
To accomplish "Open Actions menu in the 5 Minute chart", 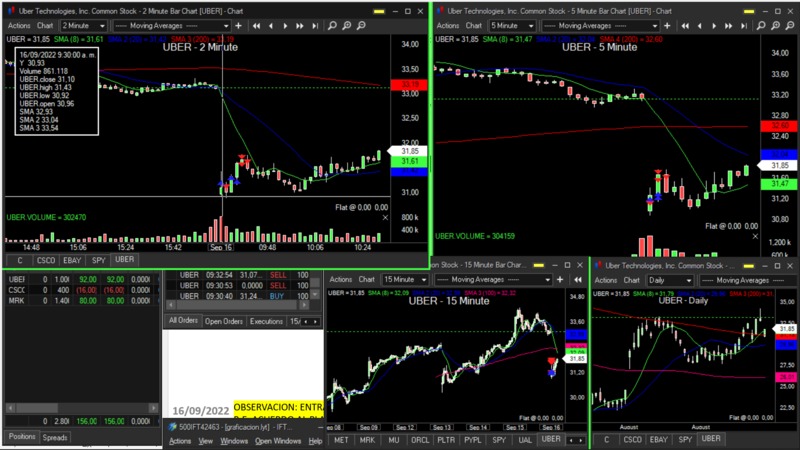I will [x=449, y=25].
